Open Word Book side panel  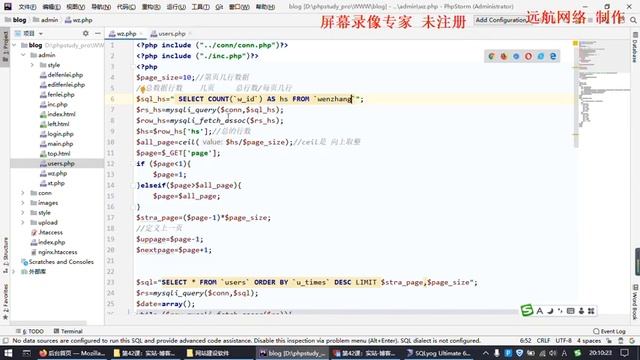635,302
